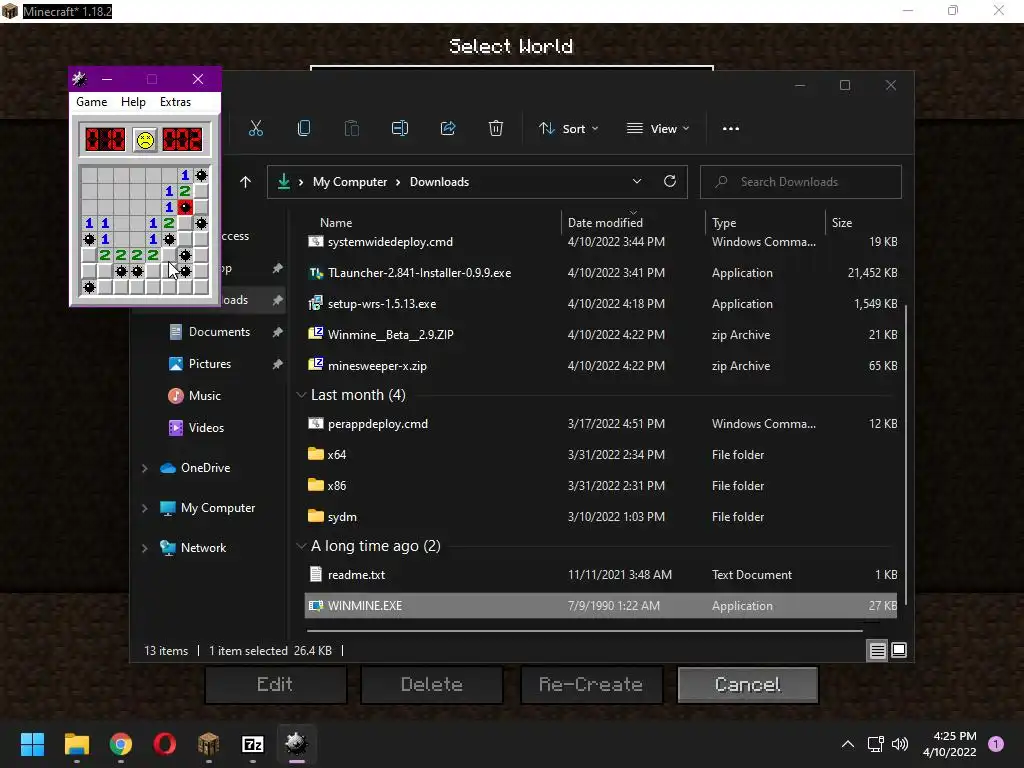Open Opera browser from the taskbar
This screenshot has height=768, width=1024.
tap(165, 744)
